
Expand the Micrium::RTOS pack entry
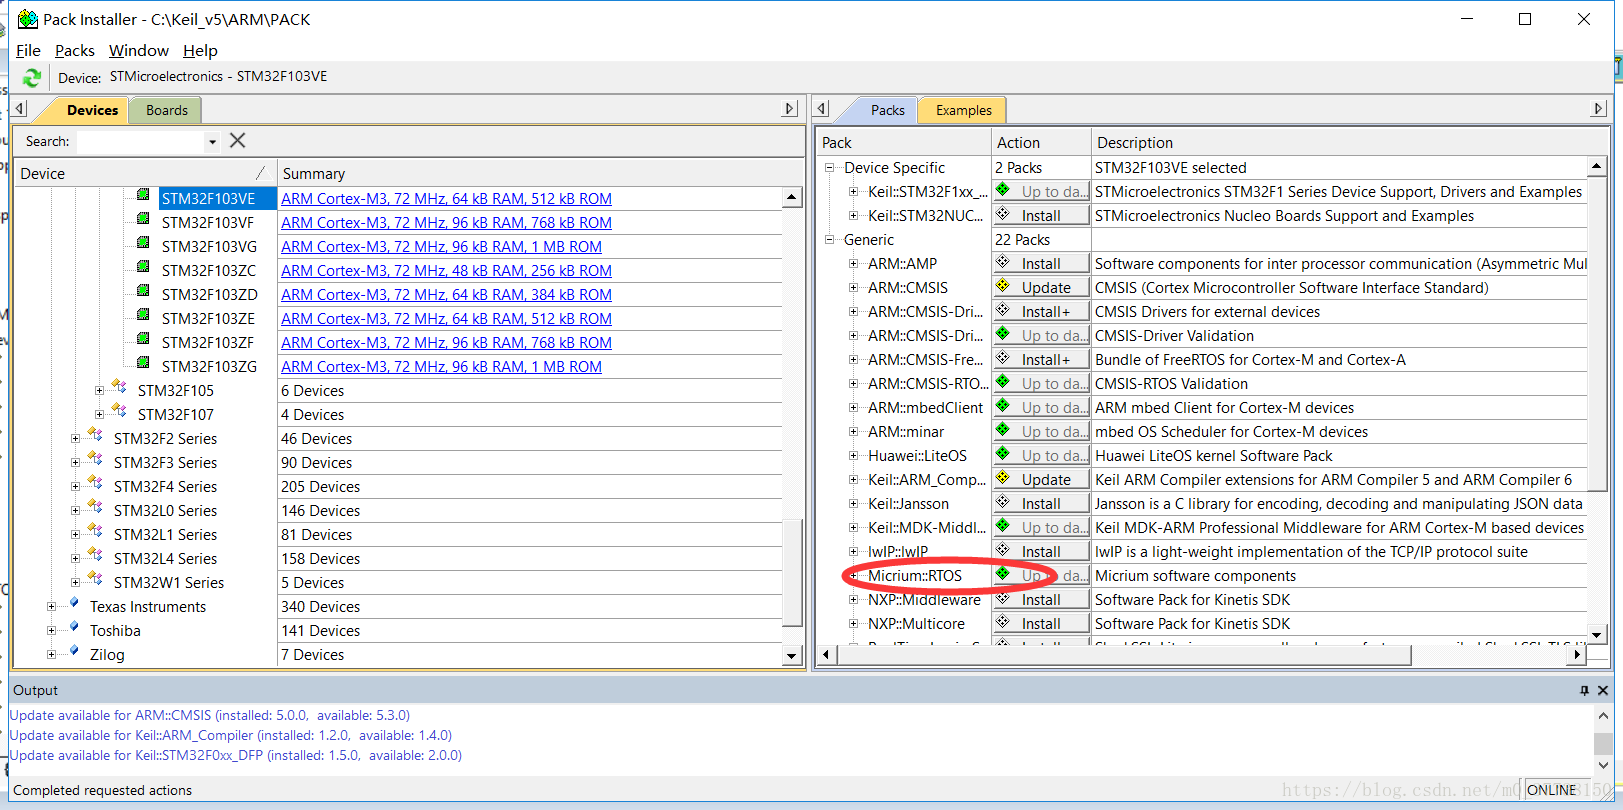tap(853, 576)
